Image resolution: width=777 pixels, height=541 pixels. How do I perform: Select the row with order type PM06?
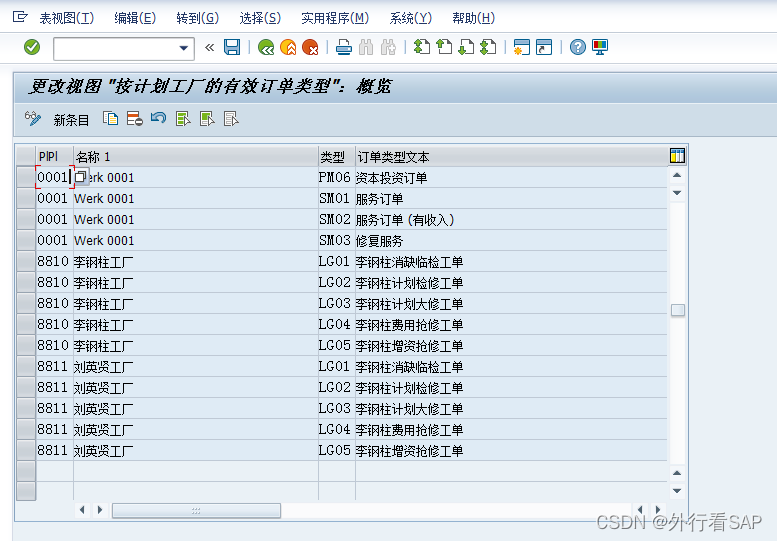click(26, 177)
